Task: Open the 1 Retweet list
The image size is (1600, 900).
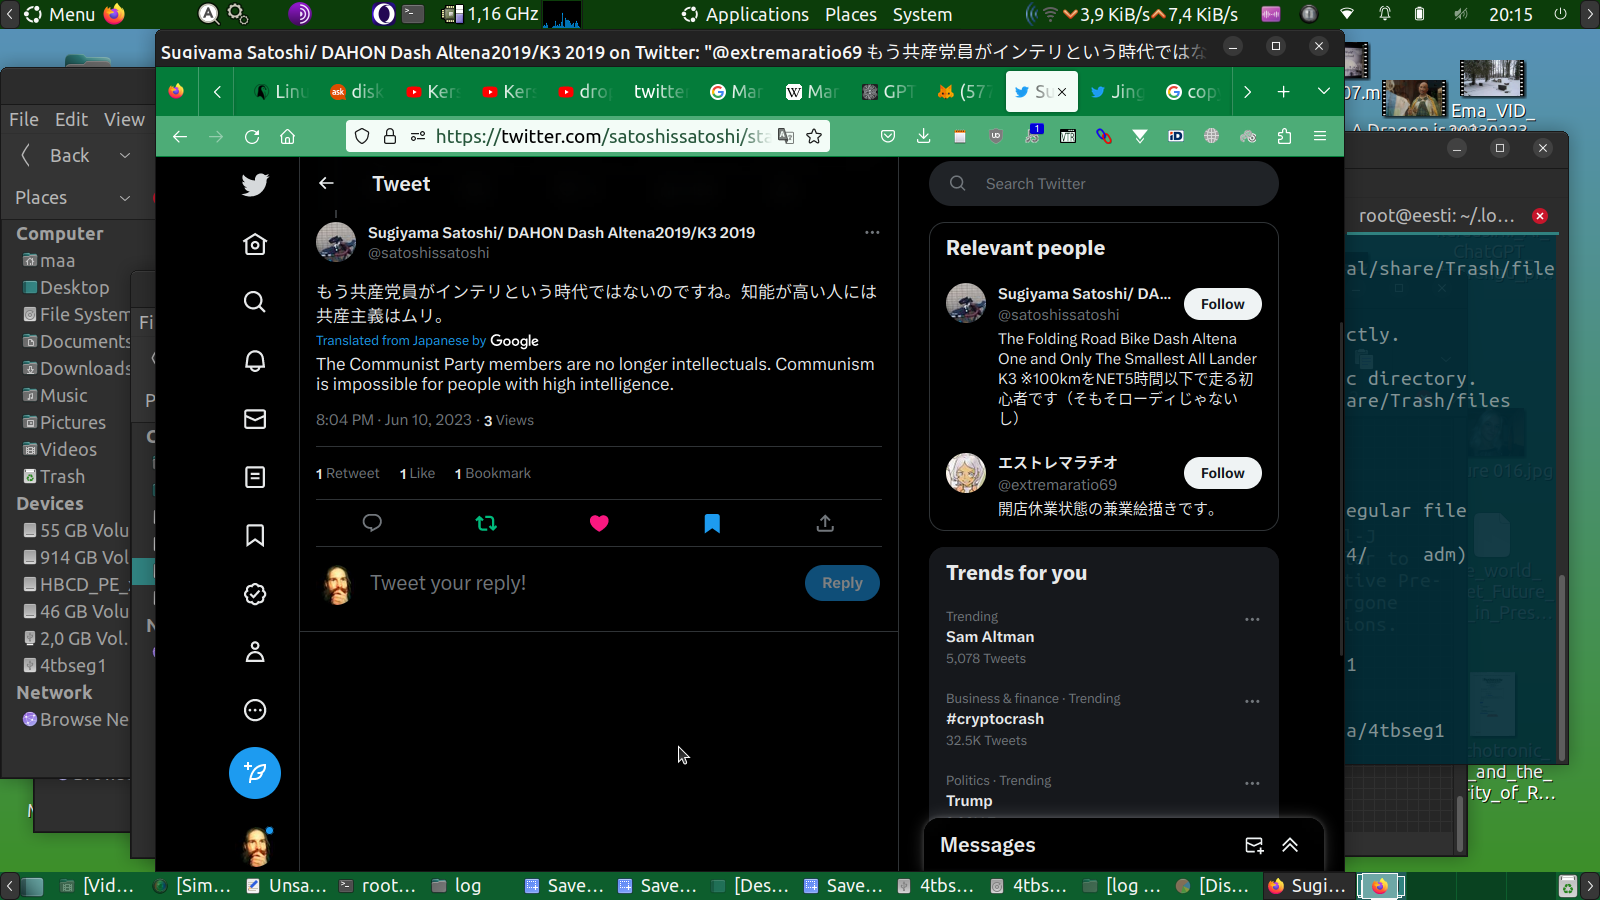Action: 348,473
